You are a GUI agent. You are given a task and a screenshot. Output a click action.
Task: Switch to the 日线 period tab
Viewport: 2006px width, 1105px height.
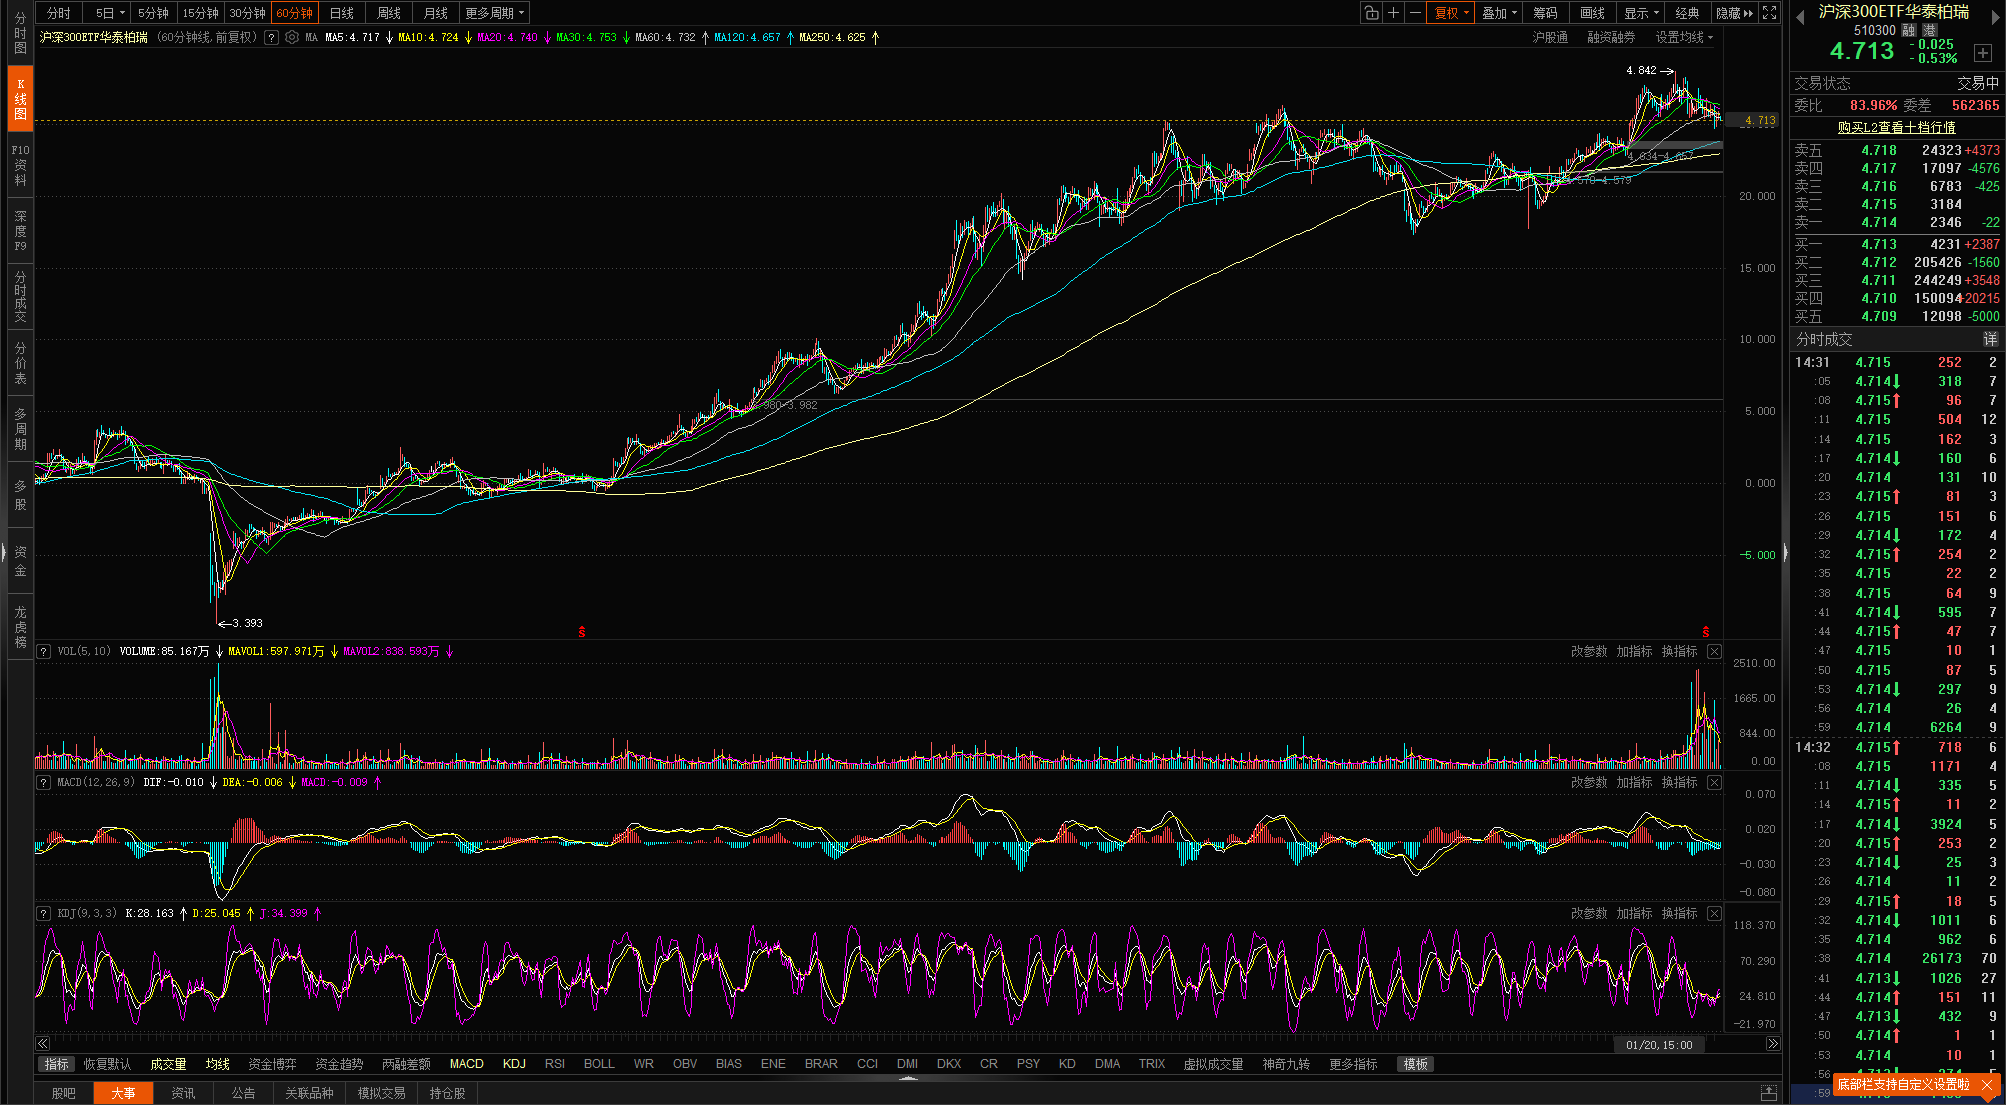click(342, 13)
